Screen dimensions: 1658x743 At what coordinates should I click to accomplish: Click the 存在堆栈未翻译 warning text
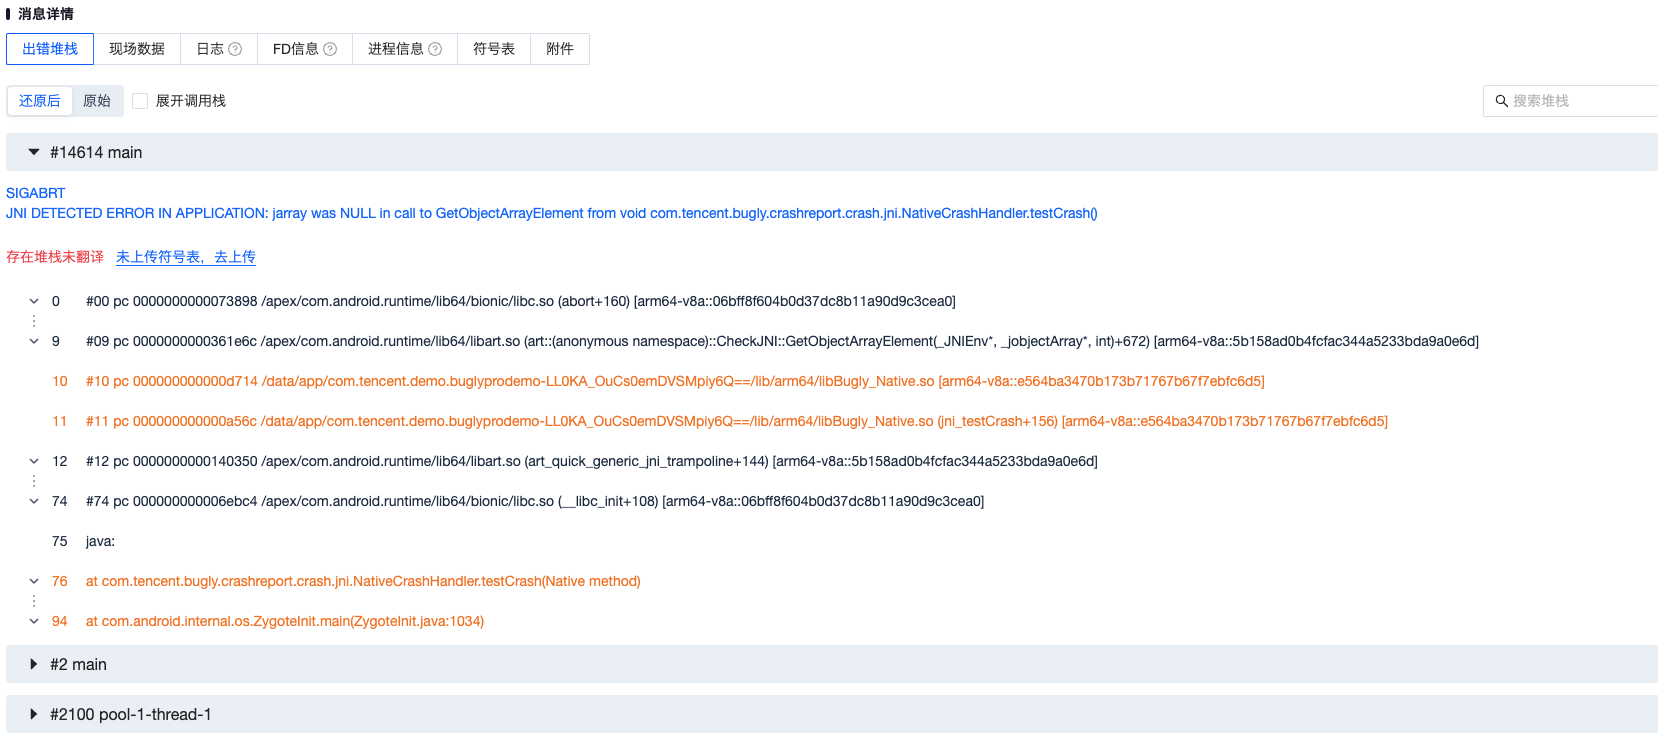[55, 257]
